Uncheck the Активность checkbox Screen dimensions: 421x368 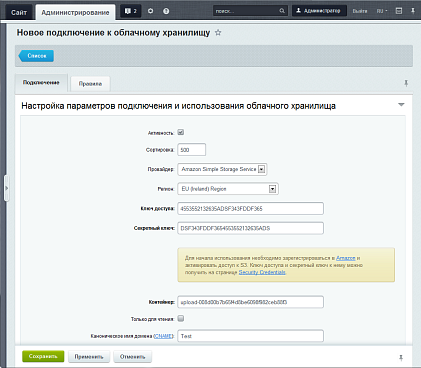pos(181,132)
